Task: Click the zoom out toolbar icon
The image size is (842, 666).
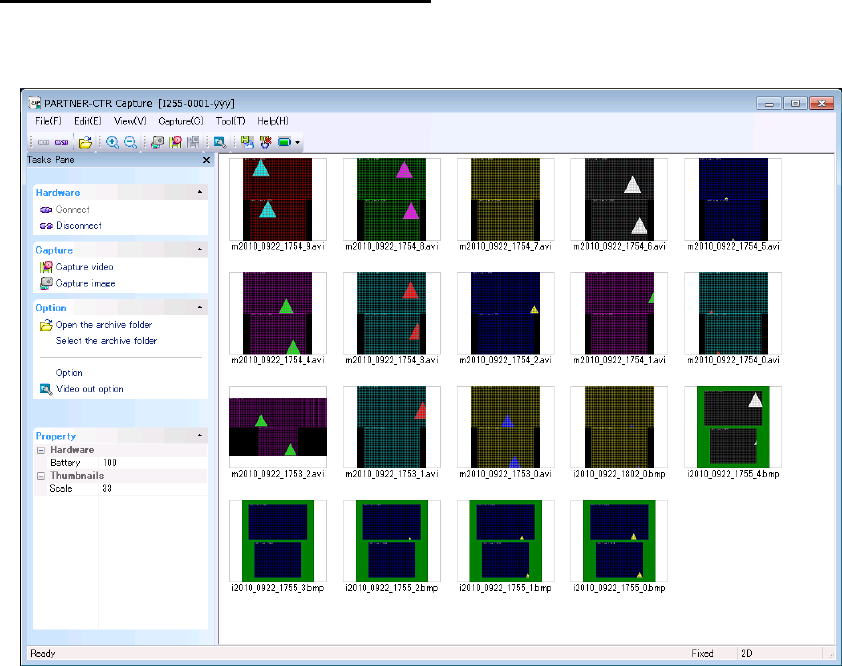Action: click(x=128, y=143)
